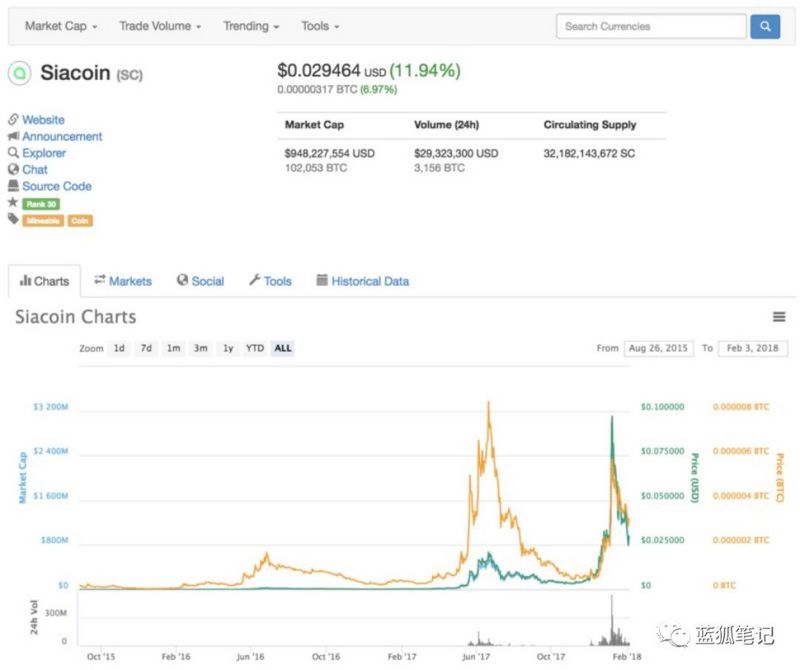Set chart zoom to YTD
The width and height of the screenshot is (800, 670).
pyautogui.click(x=255, y=348)
